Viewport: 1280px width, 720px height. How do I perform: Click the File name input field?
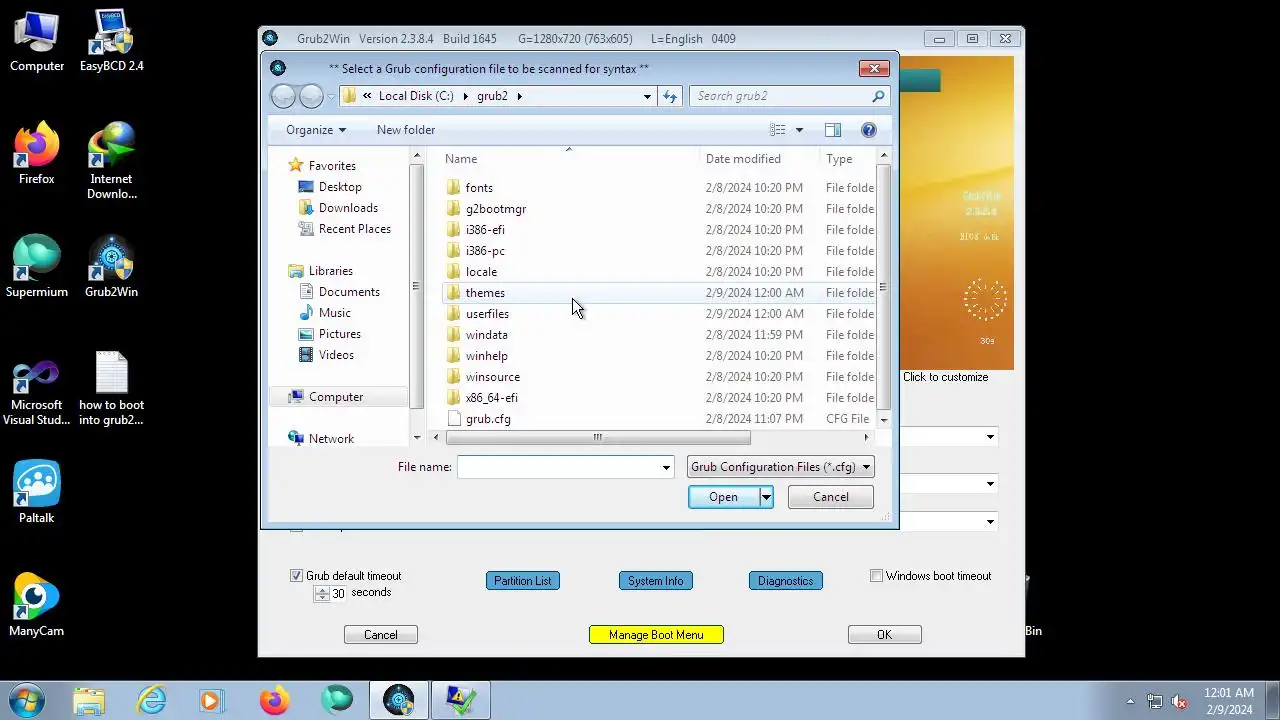click(x=558, y=467)
